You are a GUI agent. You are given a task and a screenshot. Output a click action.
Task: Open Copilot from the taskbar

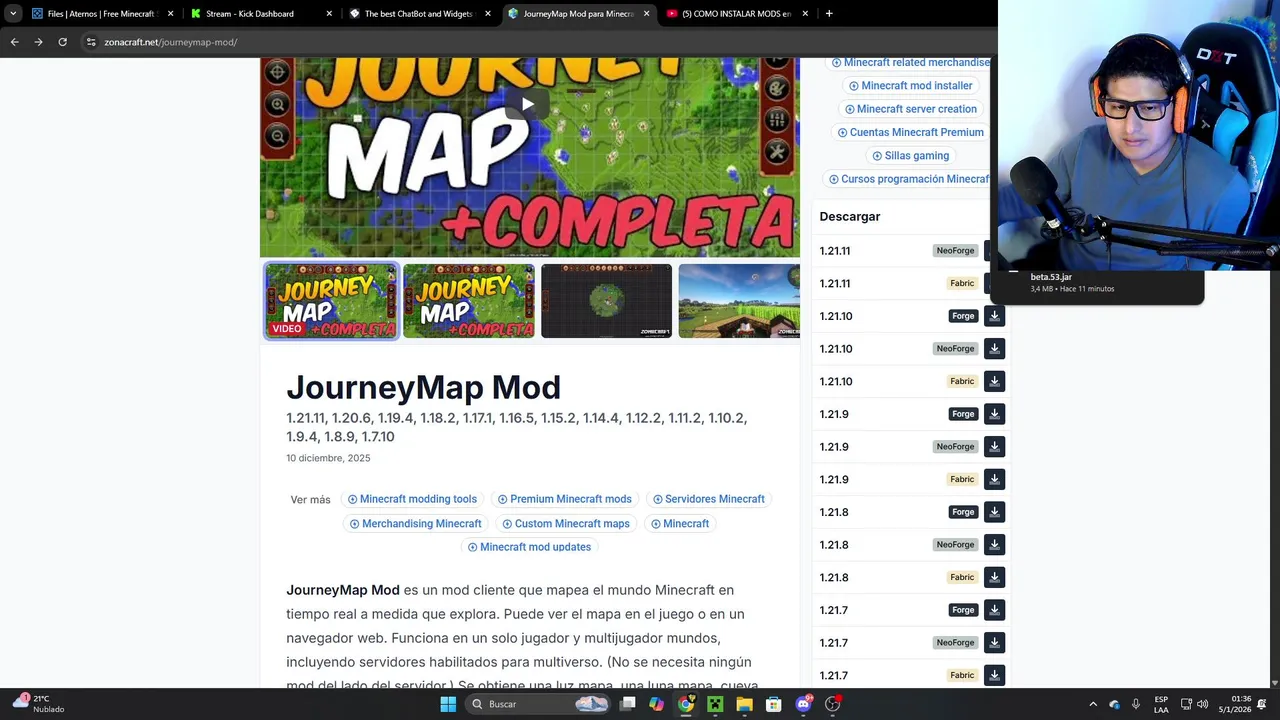[656, 704]
